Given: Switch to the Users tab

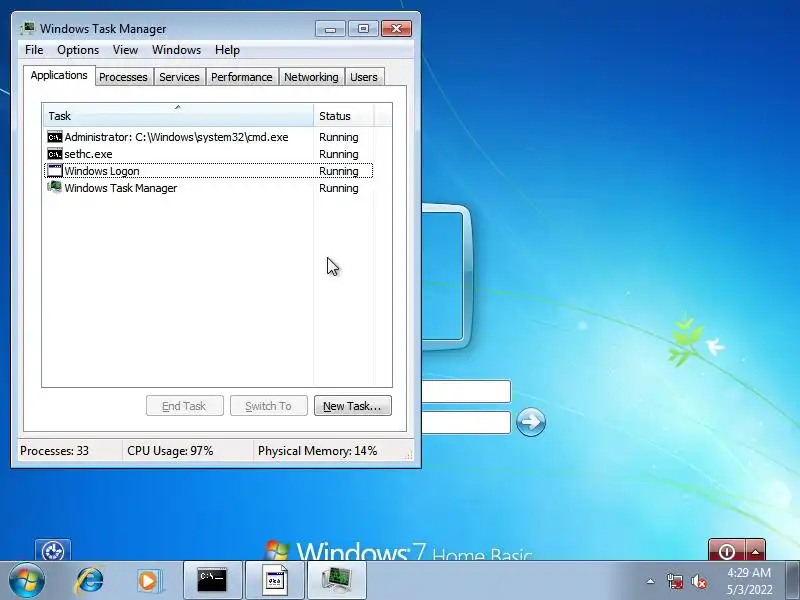Looking at the screenshot, I should pos(364,77).
